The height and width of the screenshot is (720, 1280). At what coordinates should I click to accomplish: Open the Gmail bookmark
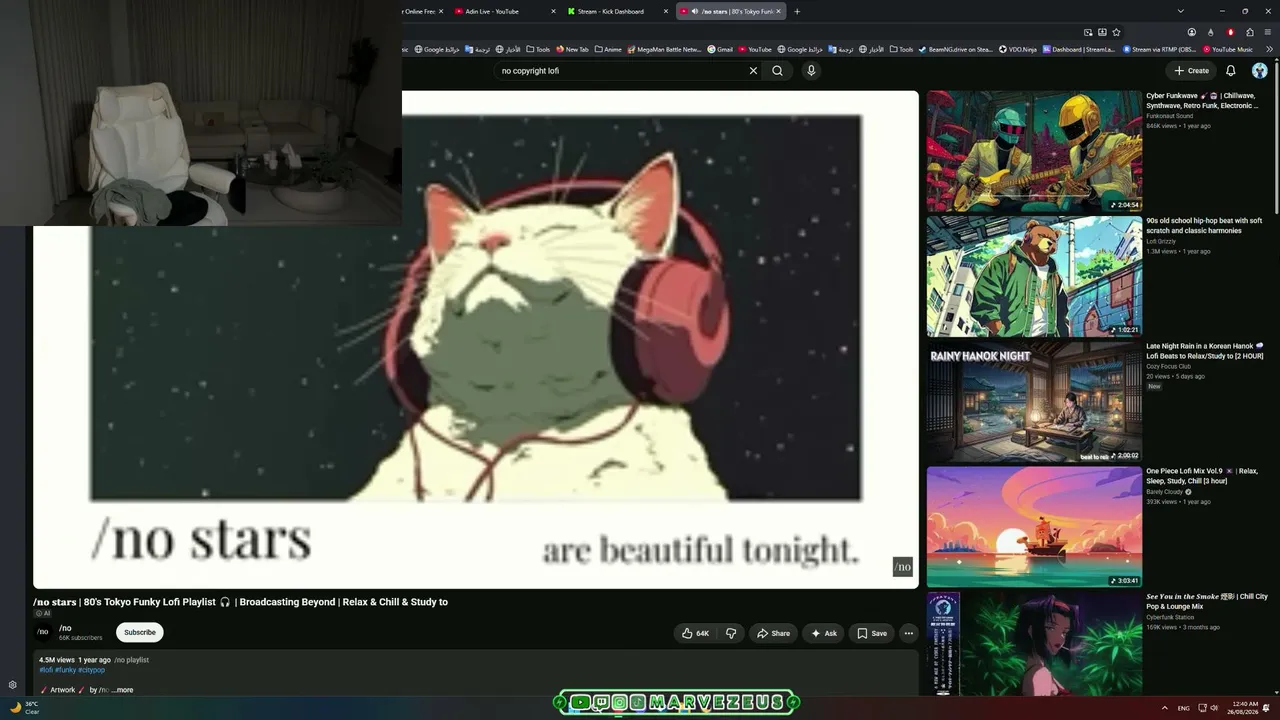(x=720, y=49)
